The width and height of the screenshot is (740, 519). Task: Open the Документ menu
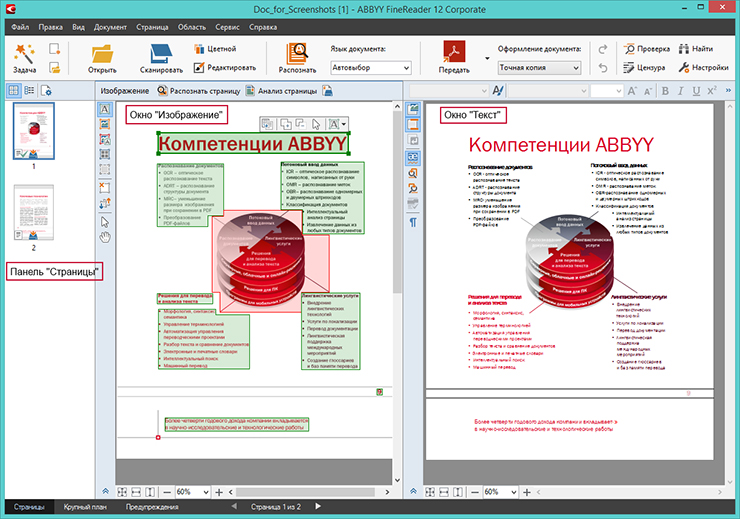coord(110,27)
